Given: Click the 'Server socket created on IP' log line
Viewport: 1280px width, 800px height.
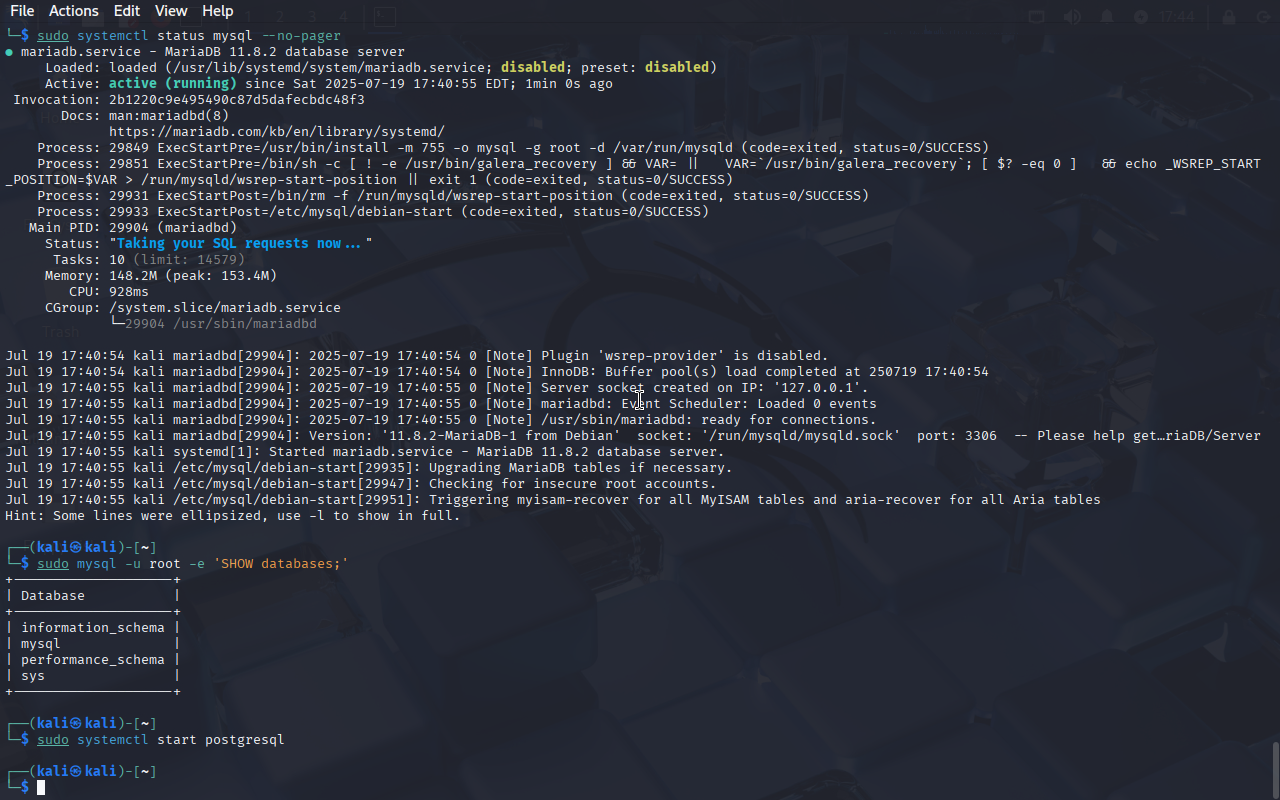Looking at the screenshot, I should point(437,388).
